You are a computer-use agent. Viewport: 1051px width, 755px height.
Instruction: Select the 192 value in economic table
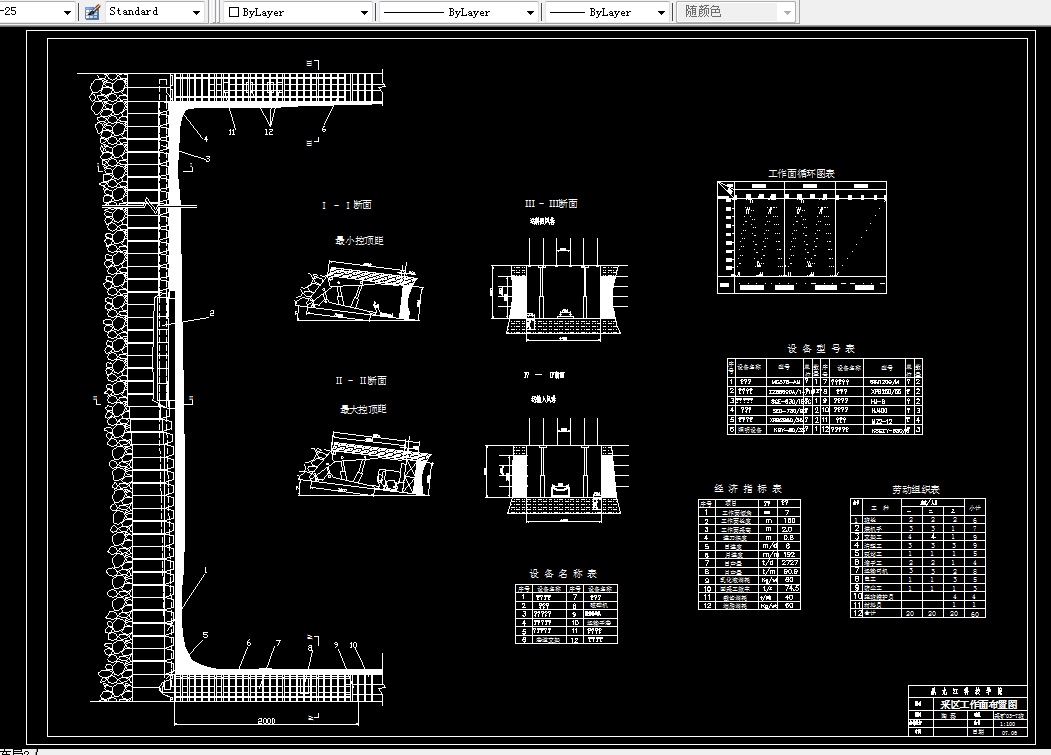(789, 555)
